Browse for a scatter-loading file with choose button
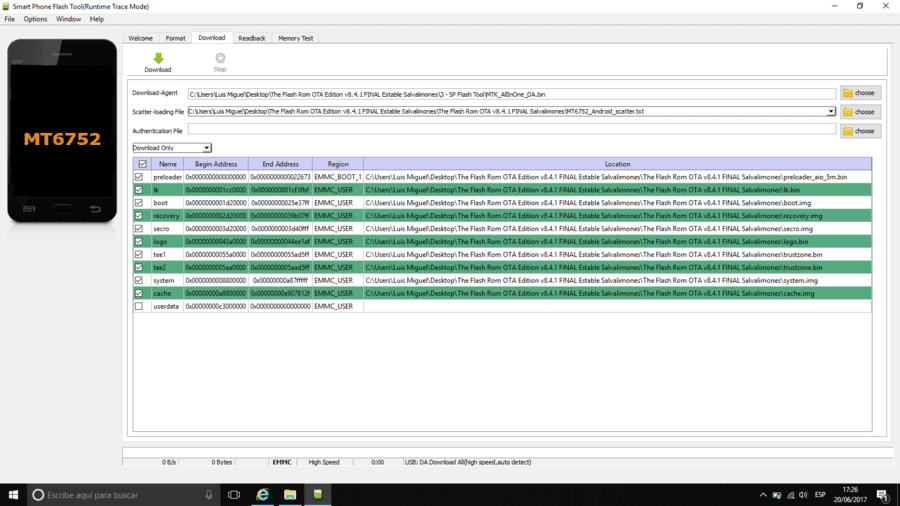The width and height of the screenshot is (900, 506). tap(860, 112)
